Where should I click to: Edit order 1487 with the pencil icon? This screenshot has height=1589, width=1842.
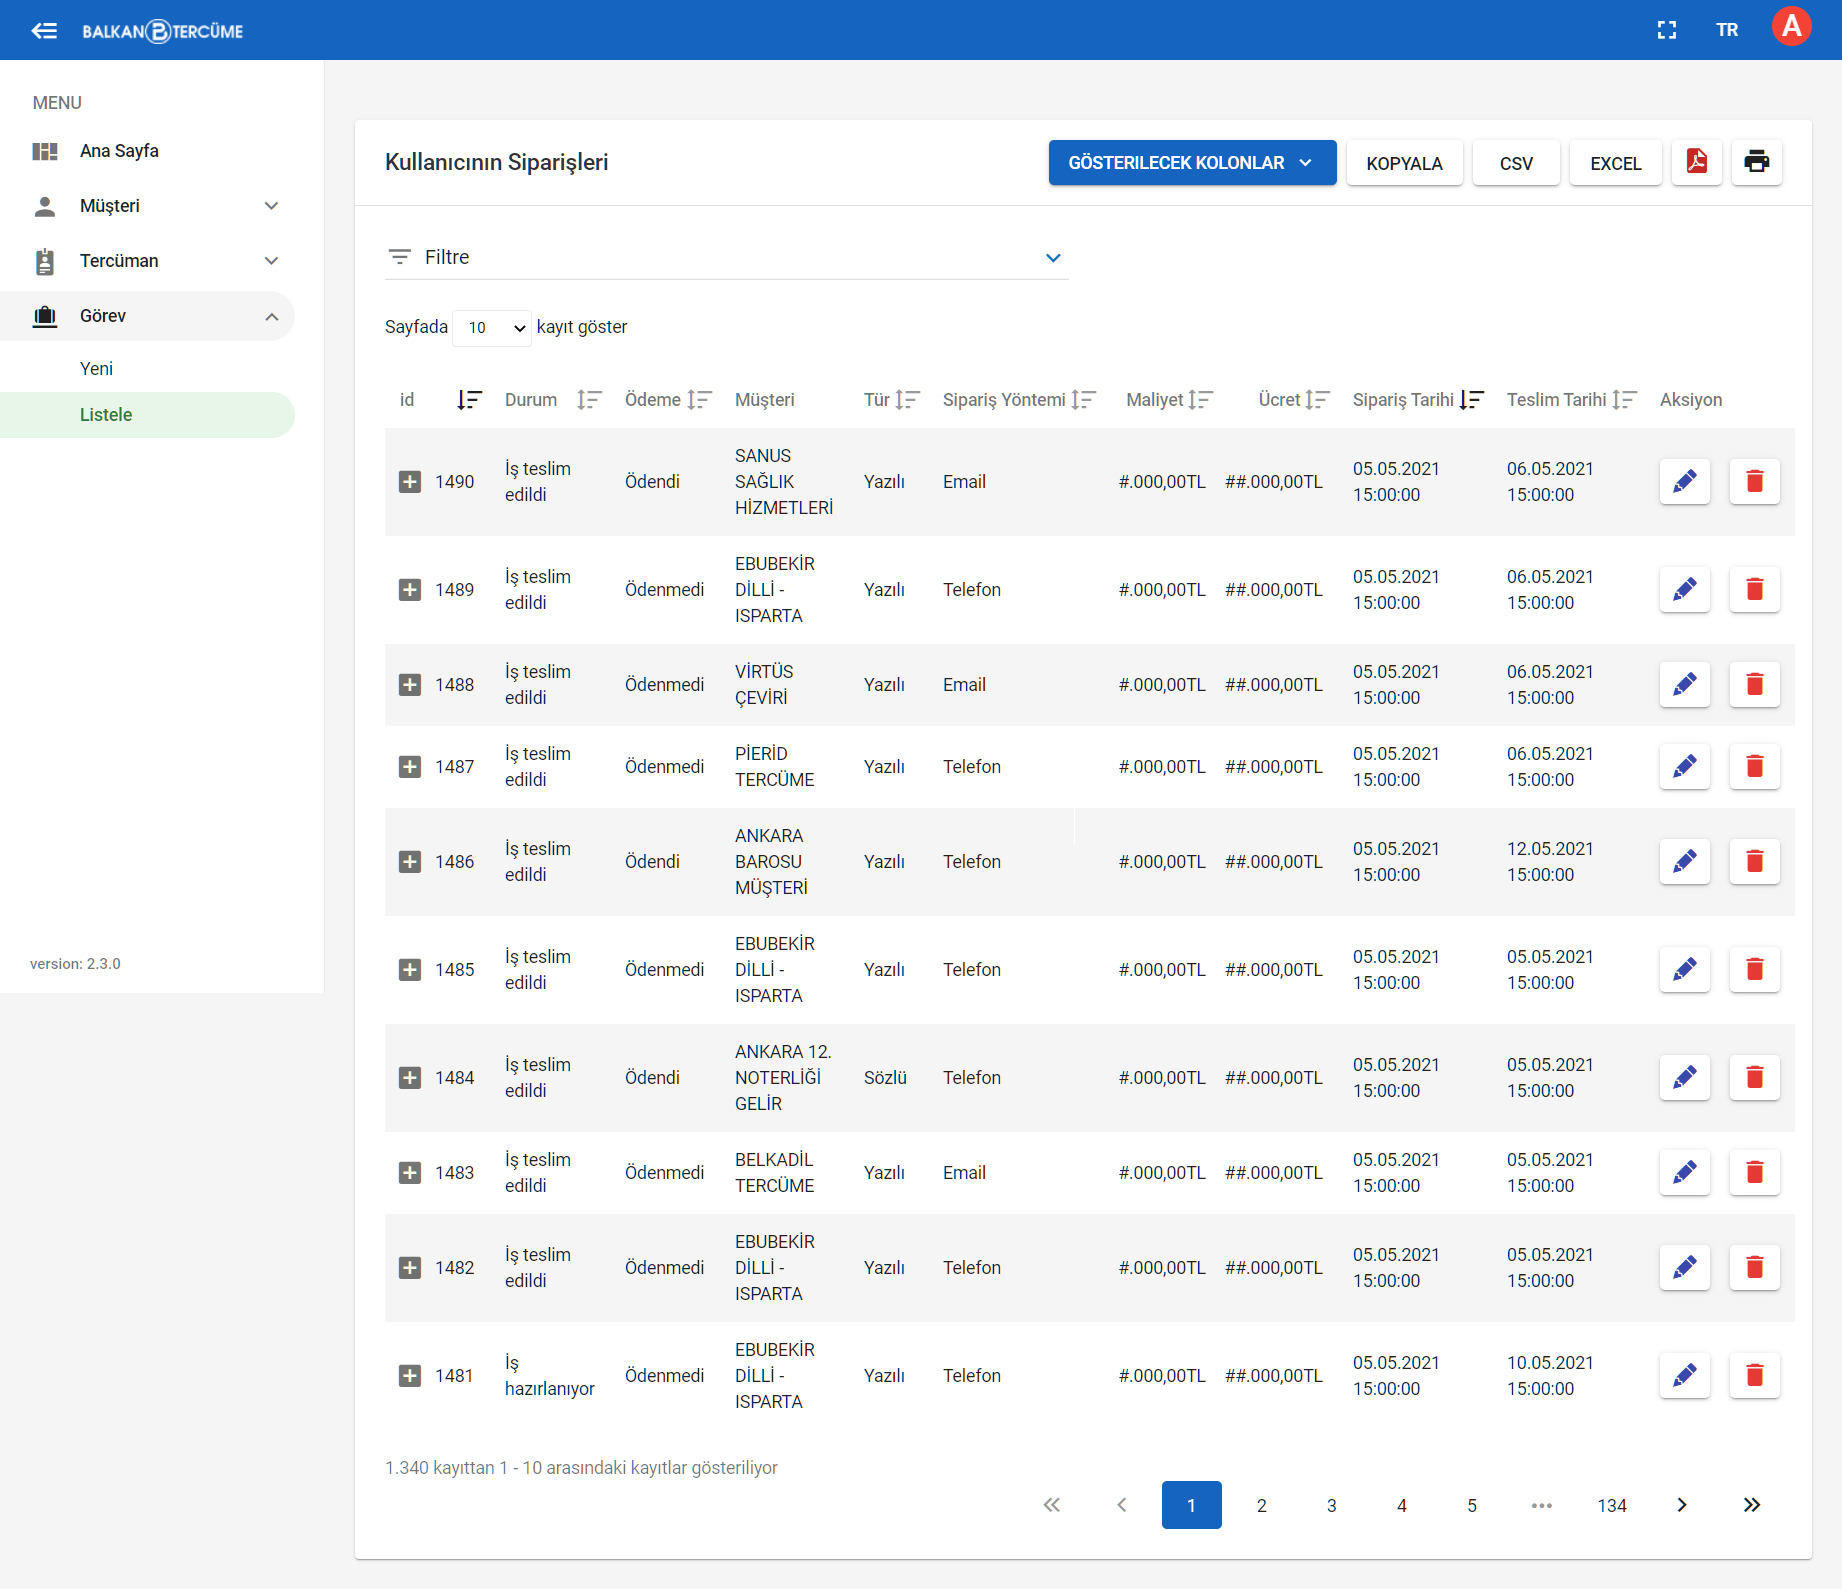(x=1685, y=767)
